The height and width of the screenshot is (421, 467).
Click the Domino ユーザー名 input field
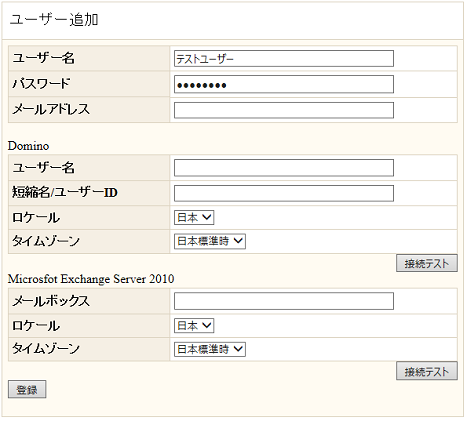coord(284,168)
